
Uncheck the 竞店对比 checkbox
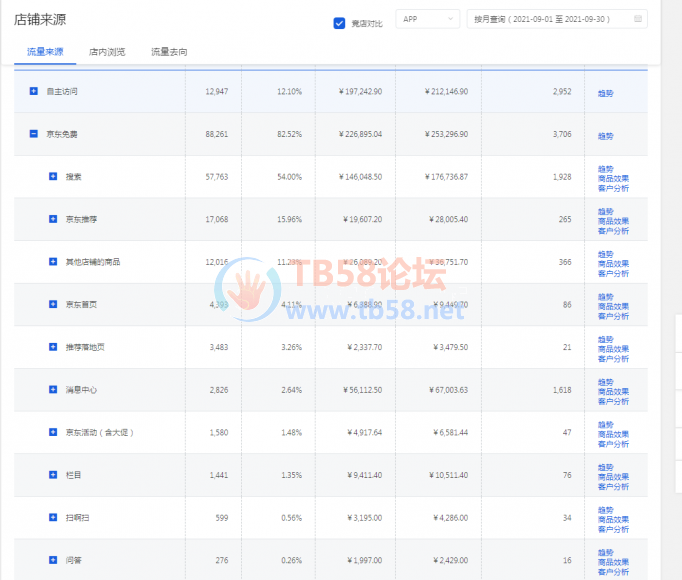(339, 23)
